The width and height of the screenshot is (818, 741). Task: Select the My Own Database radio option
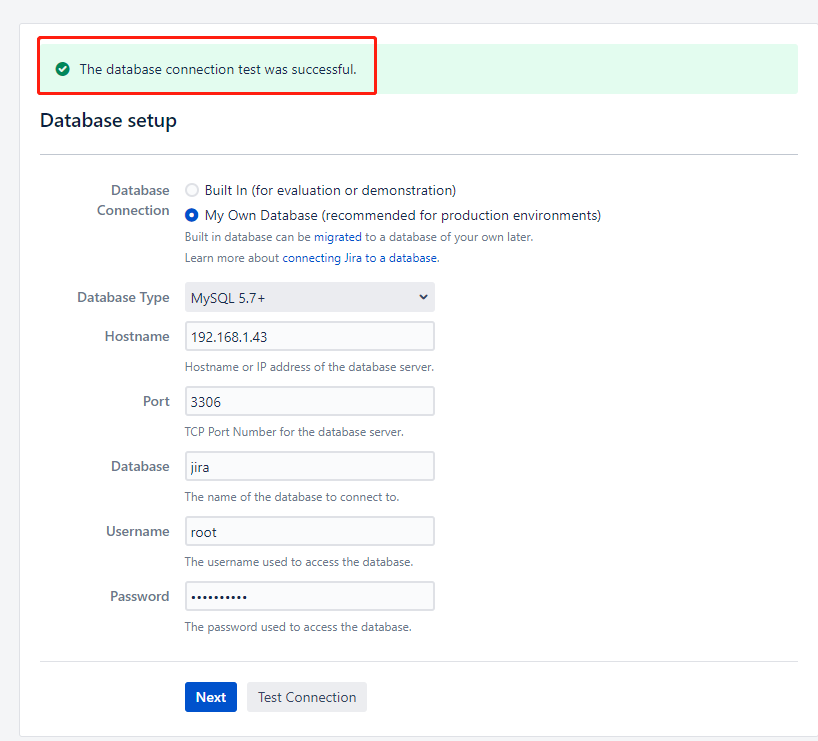(x=191, y=214)
